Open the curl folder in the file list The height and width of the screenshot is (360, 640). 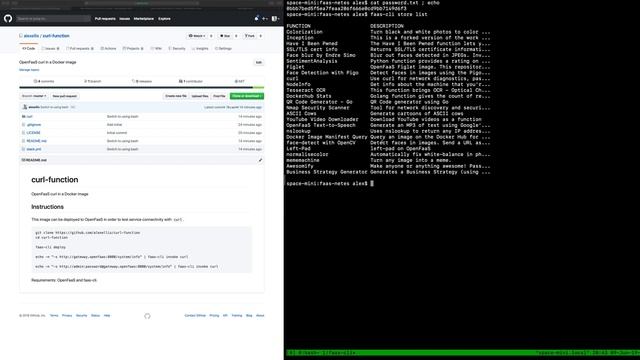[x=29, y=116]
